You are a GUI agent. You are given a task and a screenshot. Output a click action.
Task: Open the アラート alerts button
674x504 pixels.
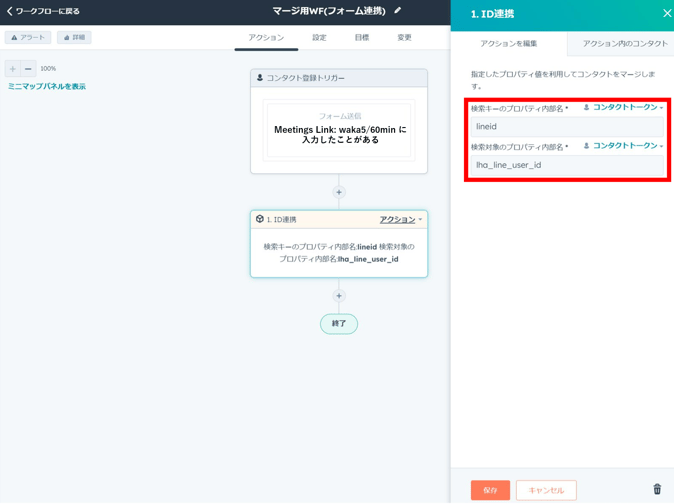point(28,38)
